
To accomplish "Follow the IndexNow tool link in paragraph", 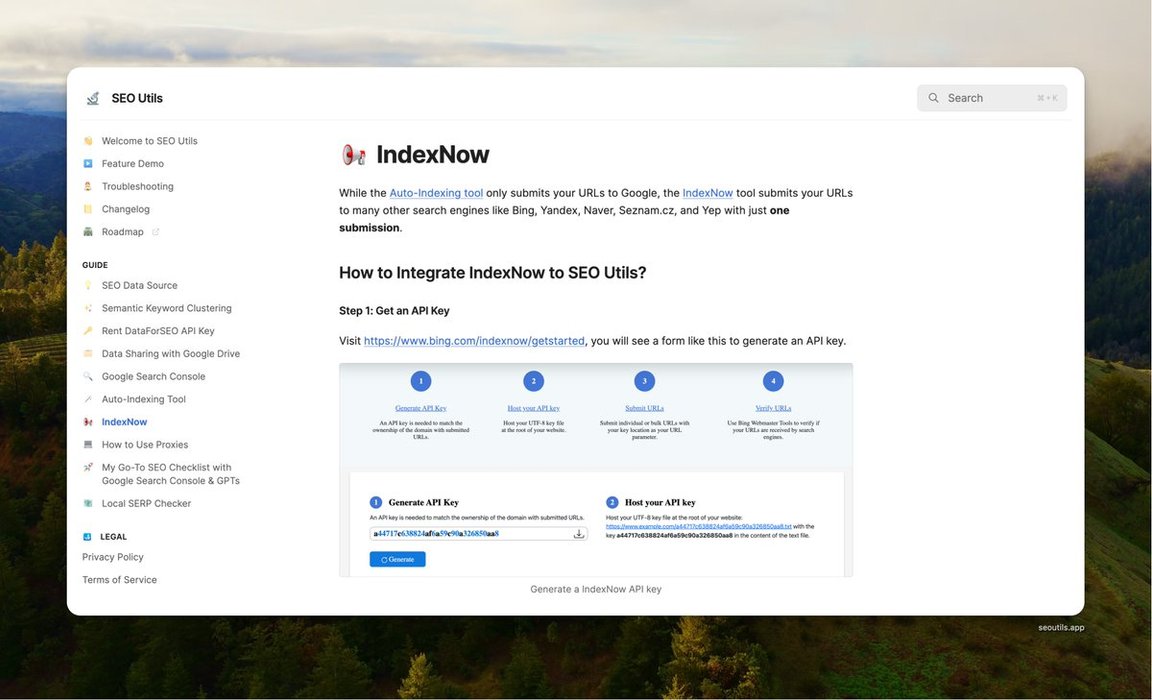I will (x=707, y=193).
